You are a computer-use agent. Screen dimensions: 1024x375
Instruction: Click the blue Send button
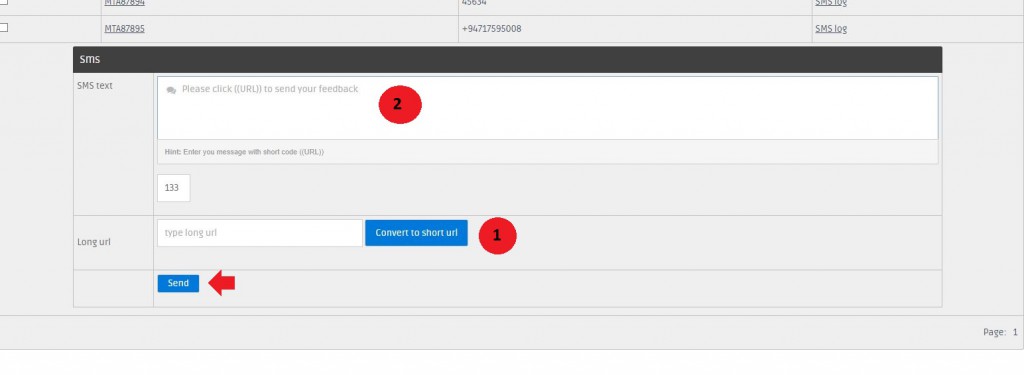click(178, 283)
